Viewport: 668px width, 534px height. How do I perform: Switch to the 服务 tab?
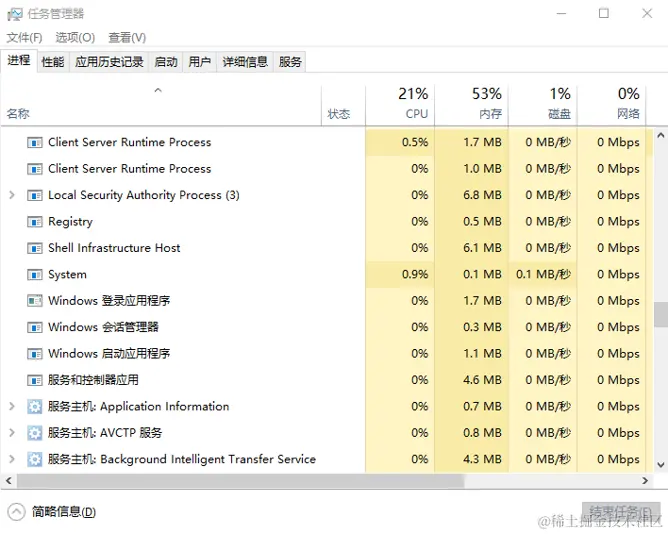[290, 62]
